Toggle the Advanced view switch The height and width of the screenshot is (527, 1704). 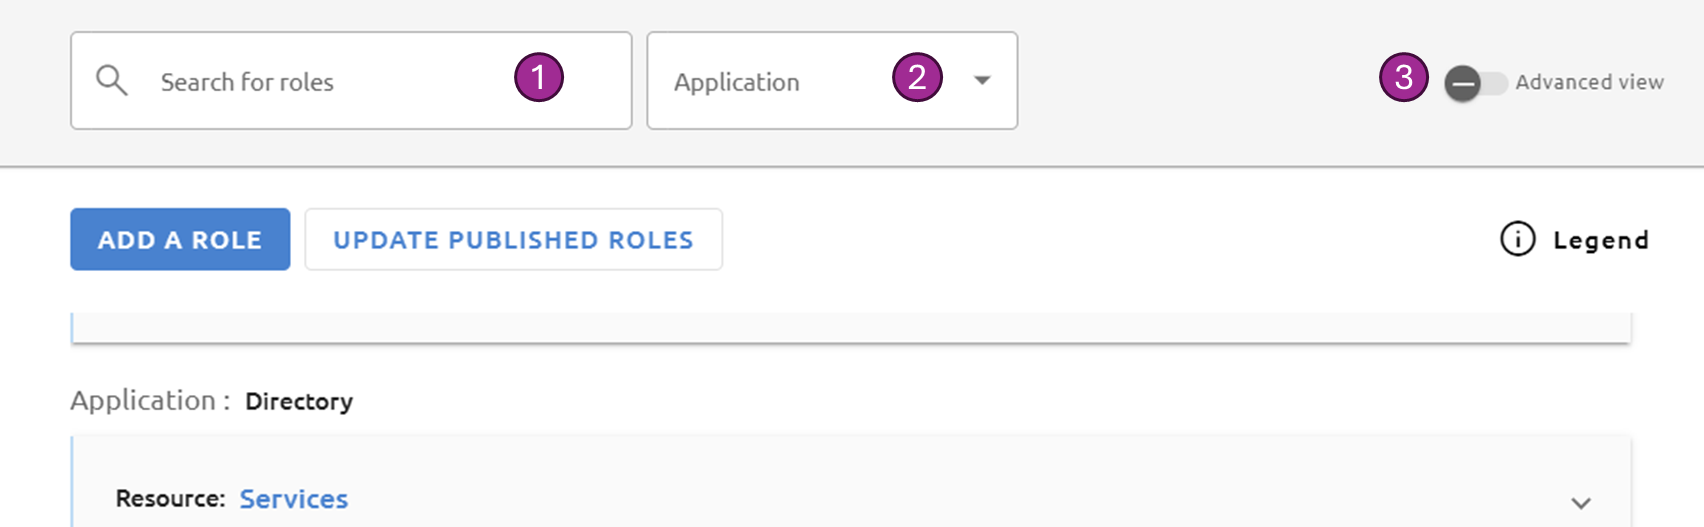[x=1476, y=83]
